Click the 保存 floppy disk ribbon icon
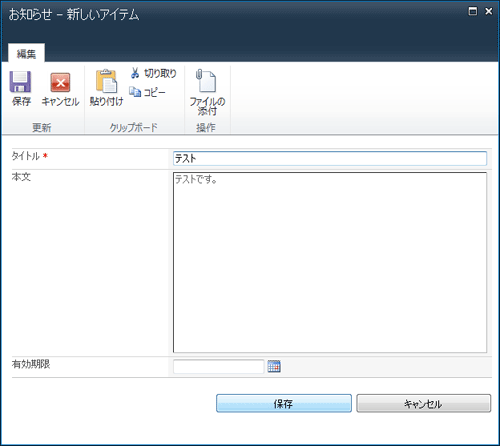 pos(21,82)
